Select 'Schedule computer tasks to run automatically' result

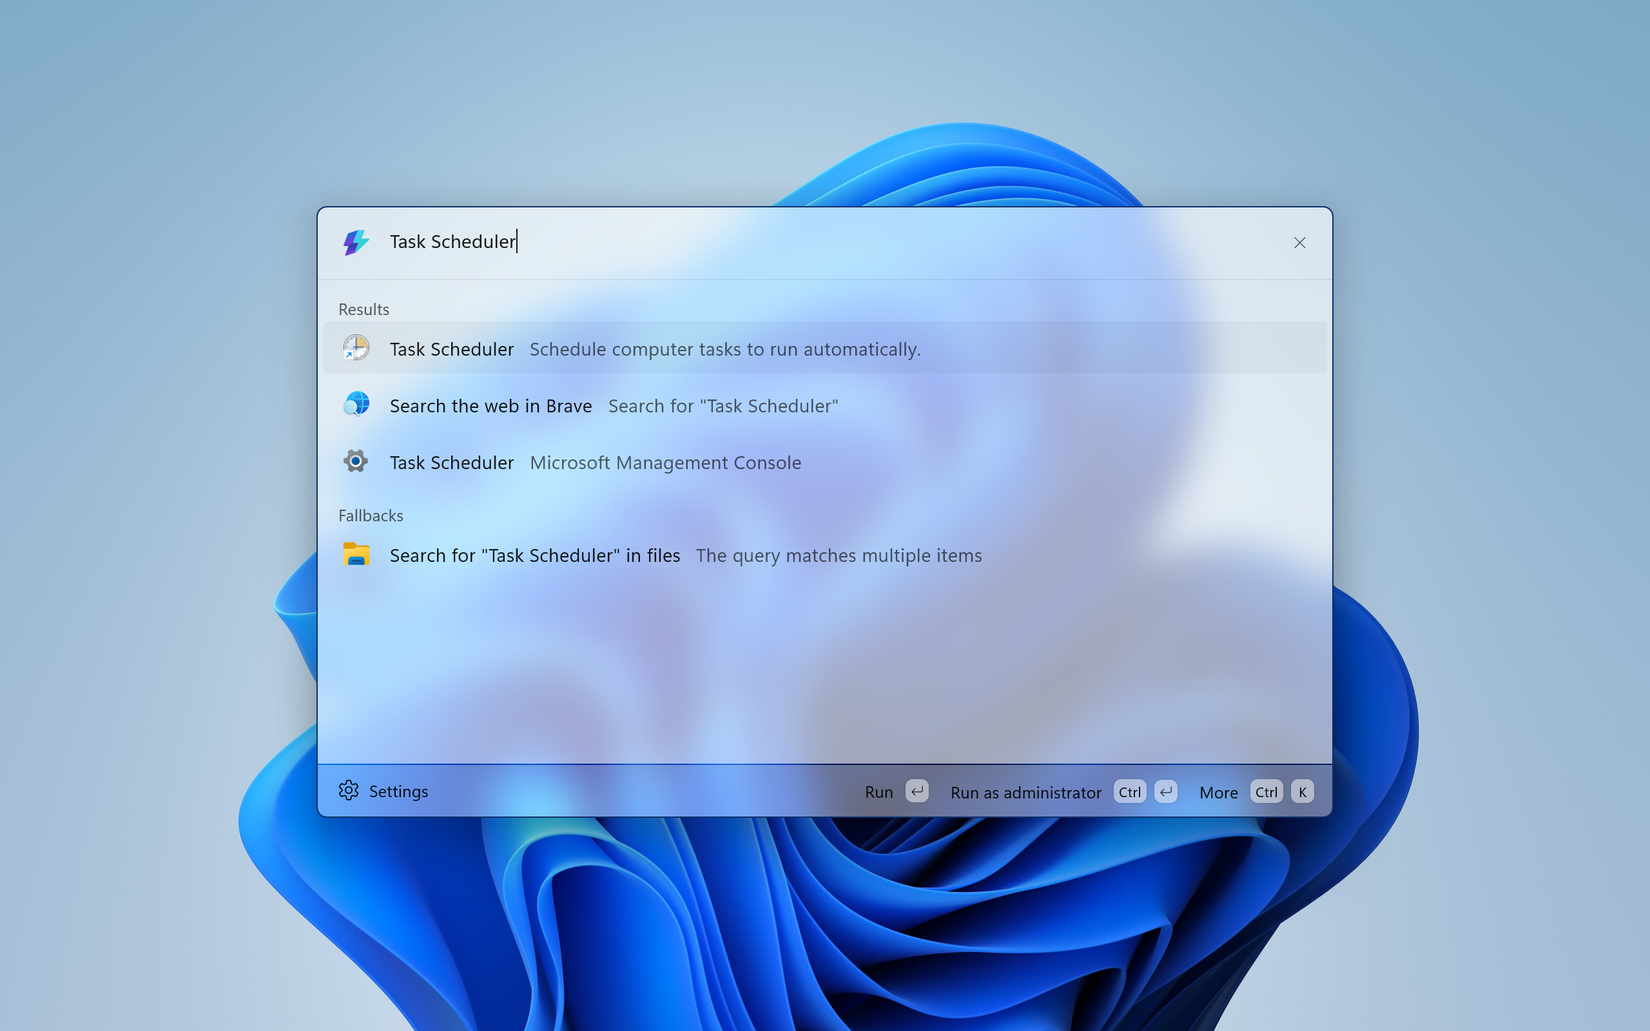tap(825, 348)
